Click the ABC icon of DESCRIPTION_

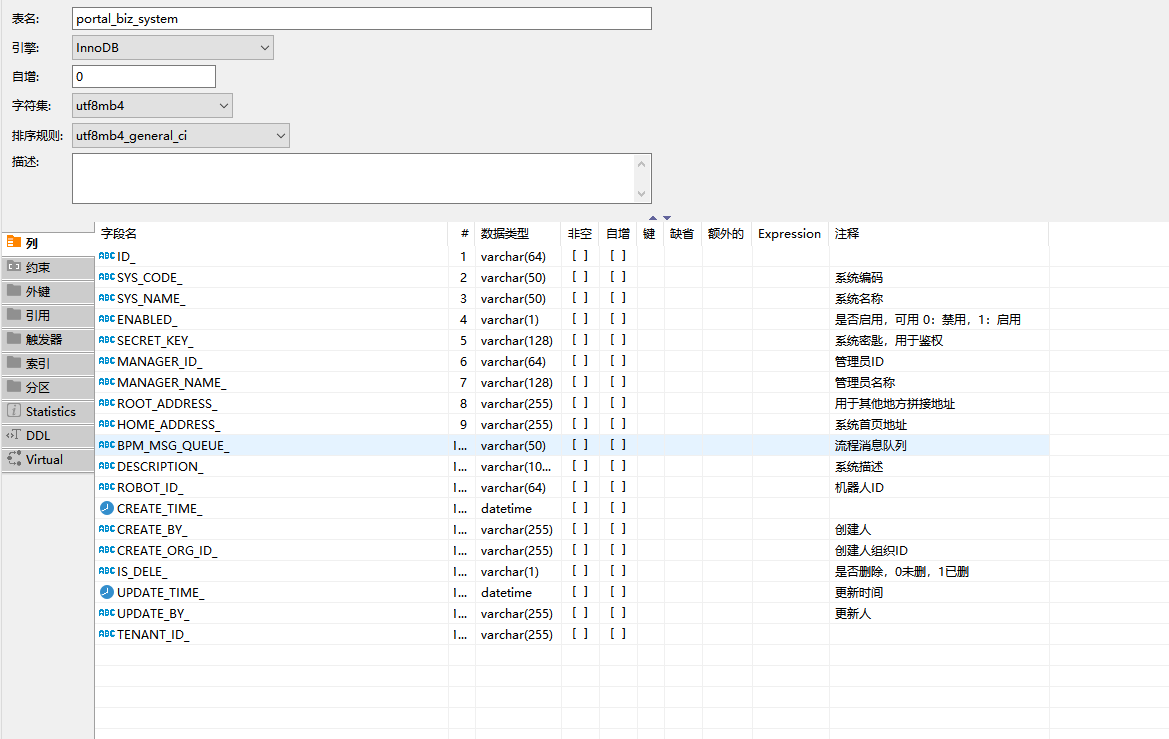pos(107,466)
